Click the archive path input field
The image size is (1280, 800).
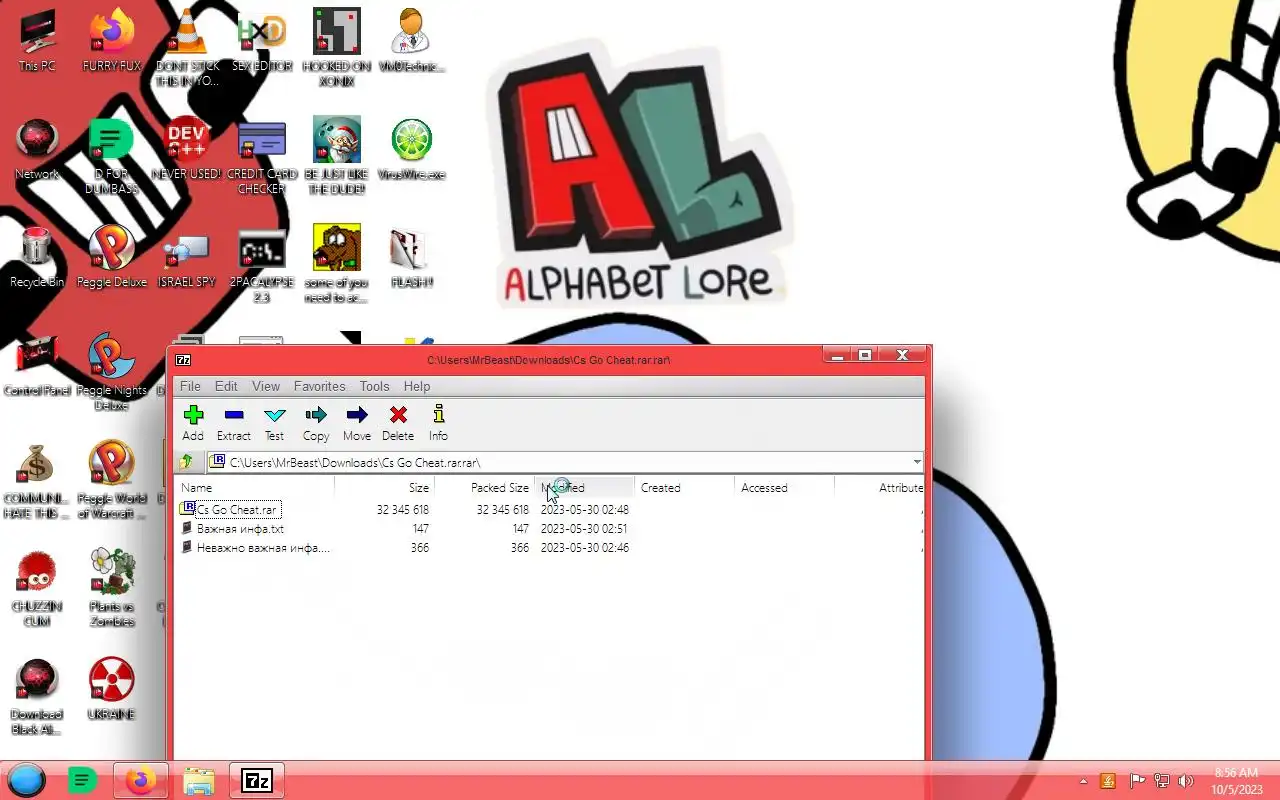click(x=566, y=462)
